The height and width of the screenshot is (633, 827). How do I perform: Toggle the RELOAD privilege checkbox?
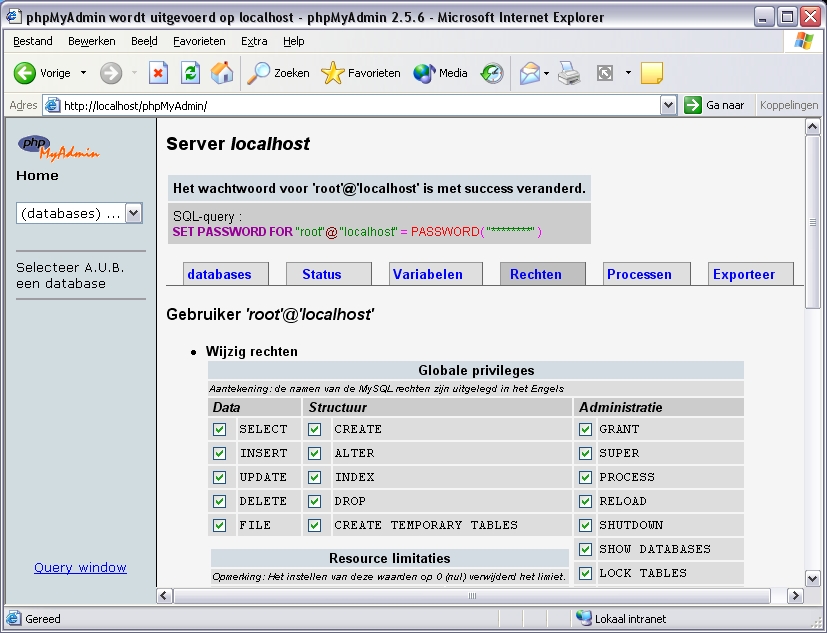coord(585,501)
